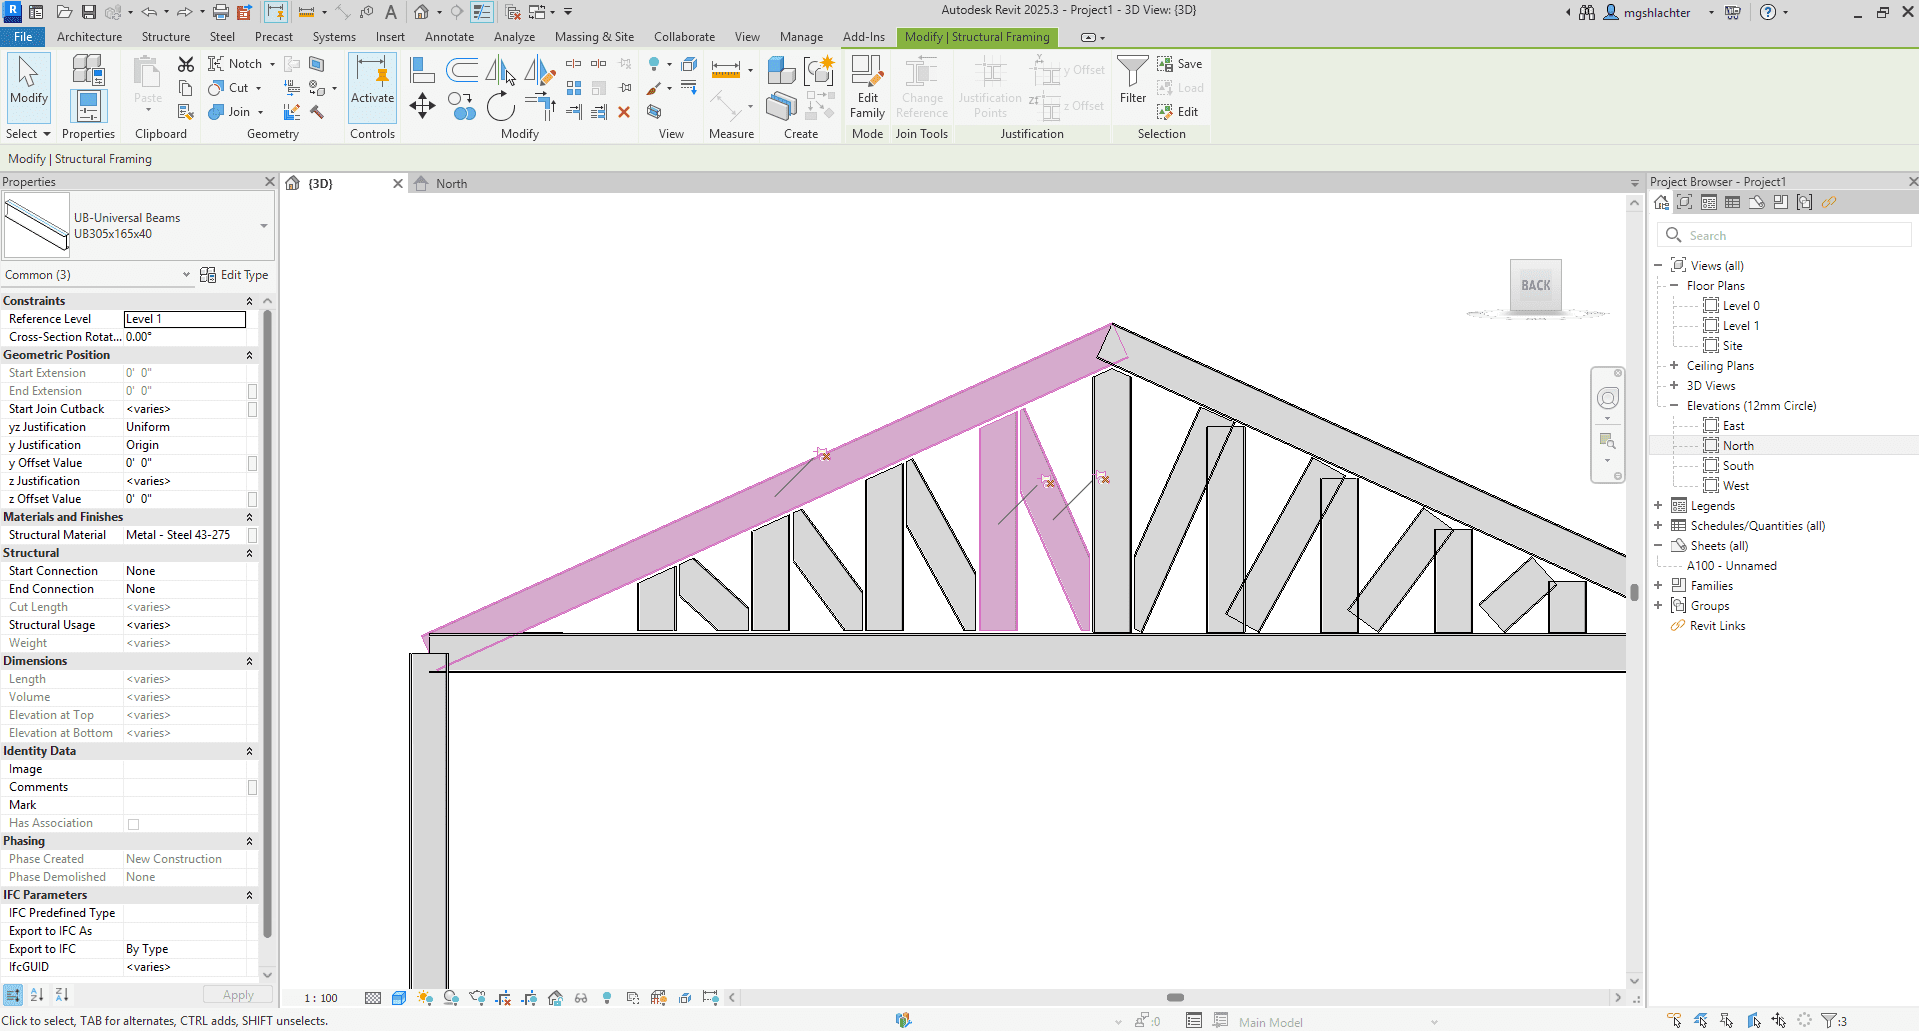Click the Edit Type button

pyautogui.click(x=234, y=275)
